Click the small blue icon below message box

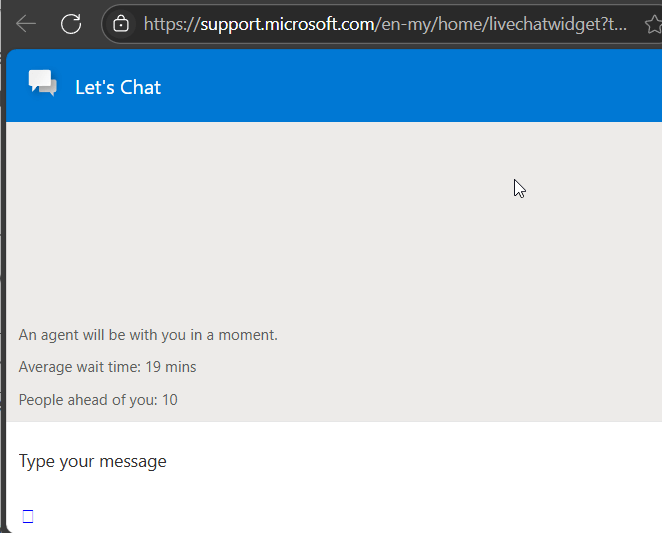click(x=28, y=516)
